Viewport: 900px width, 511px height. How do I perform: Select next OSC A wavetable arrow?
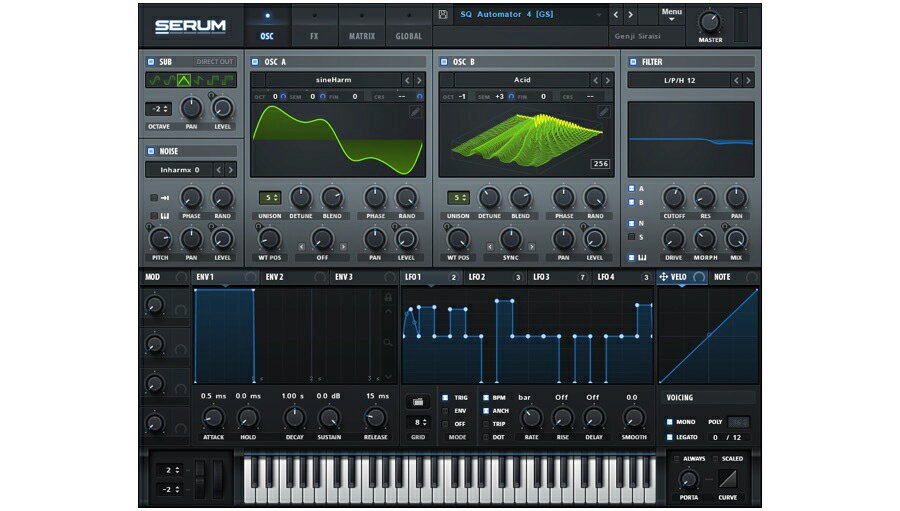point(419,80)
